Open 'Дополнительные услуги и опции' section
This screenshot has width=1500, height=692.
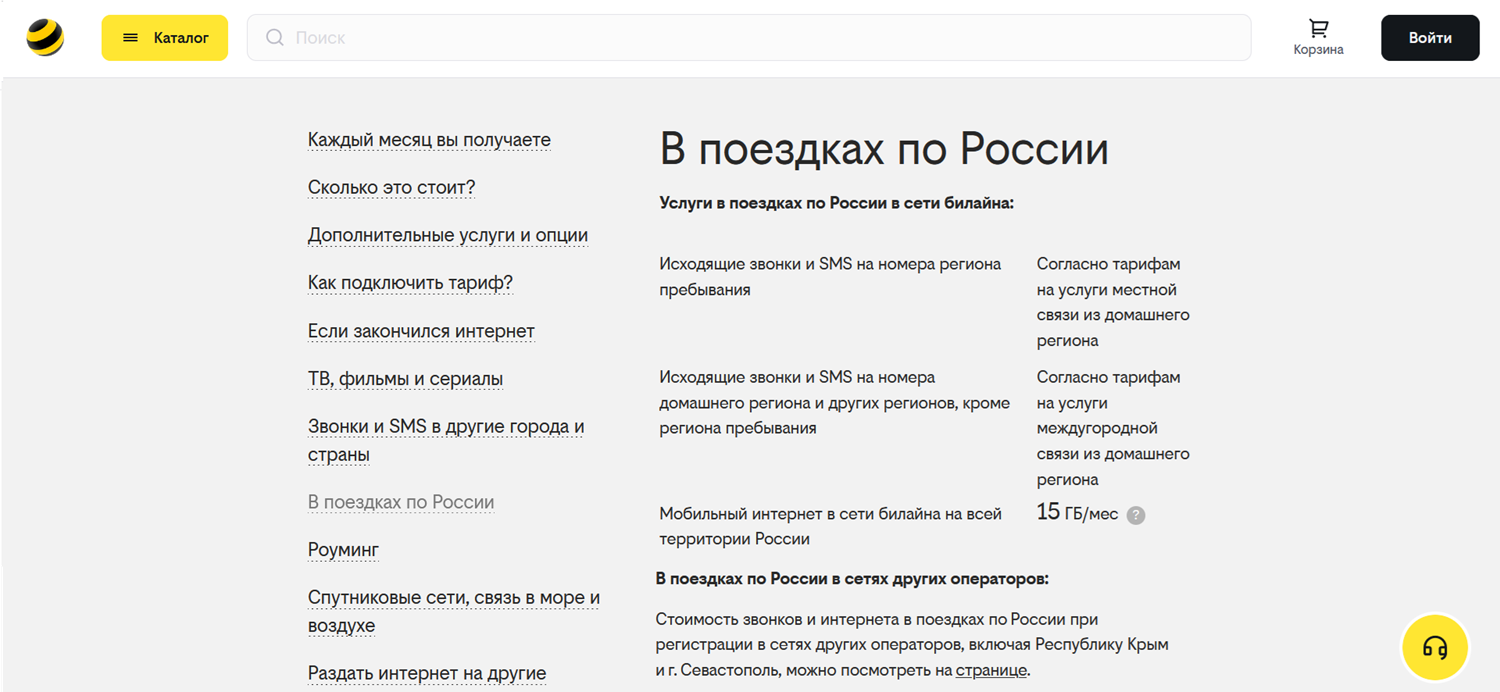tap(447, 236)
